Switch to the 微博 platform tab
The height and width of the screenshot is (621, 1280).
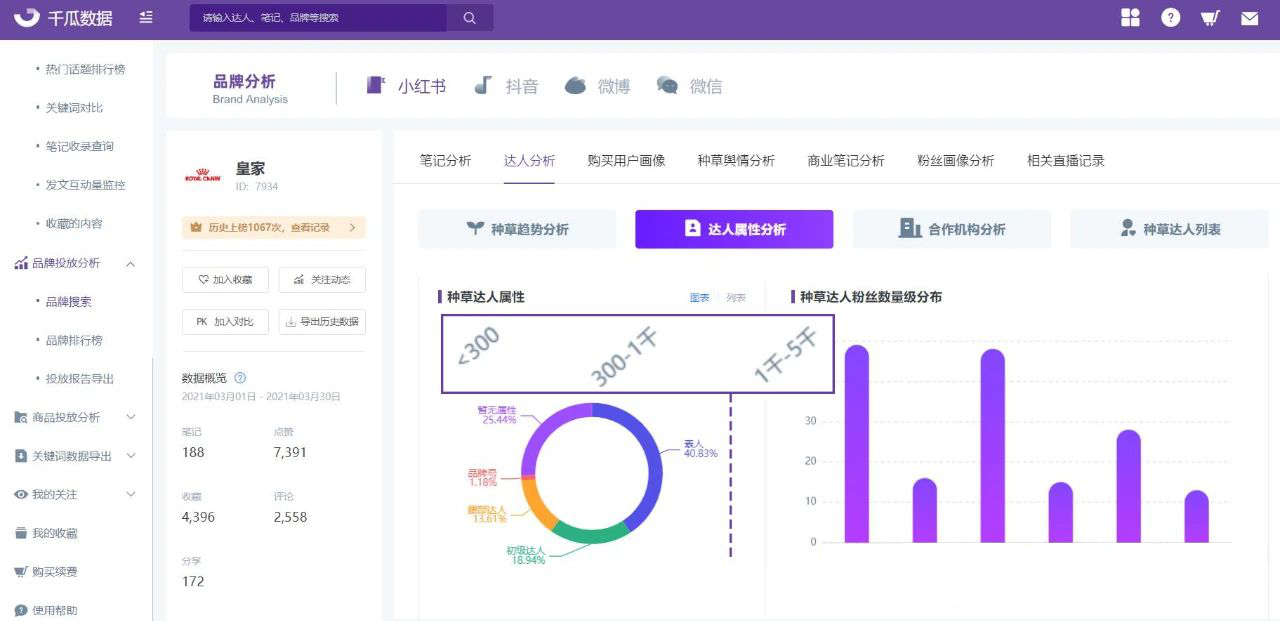[x=597, y=86]
